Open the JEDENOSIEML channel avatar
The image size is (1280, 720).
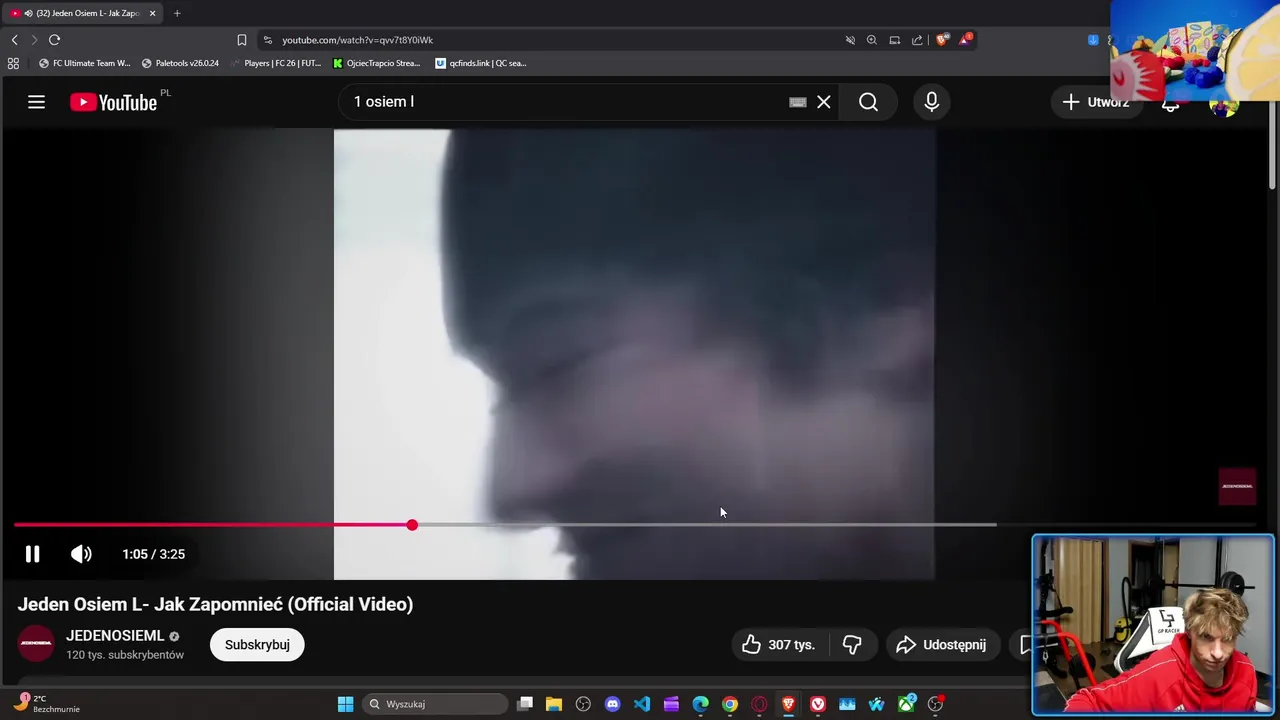36,644
